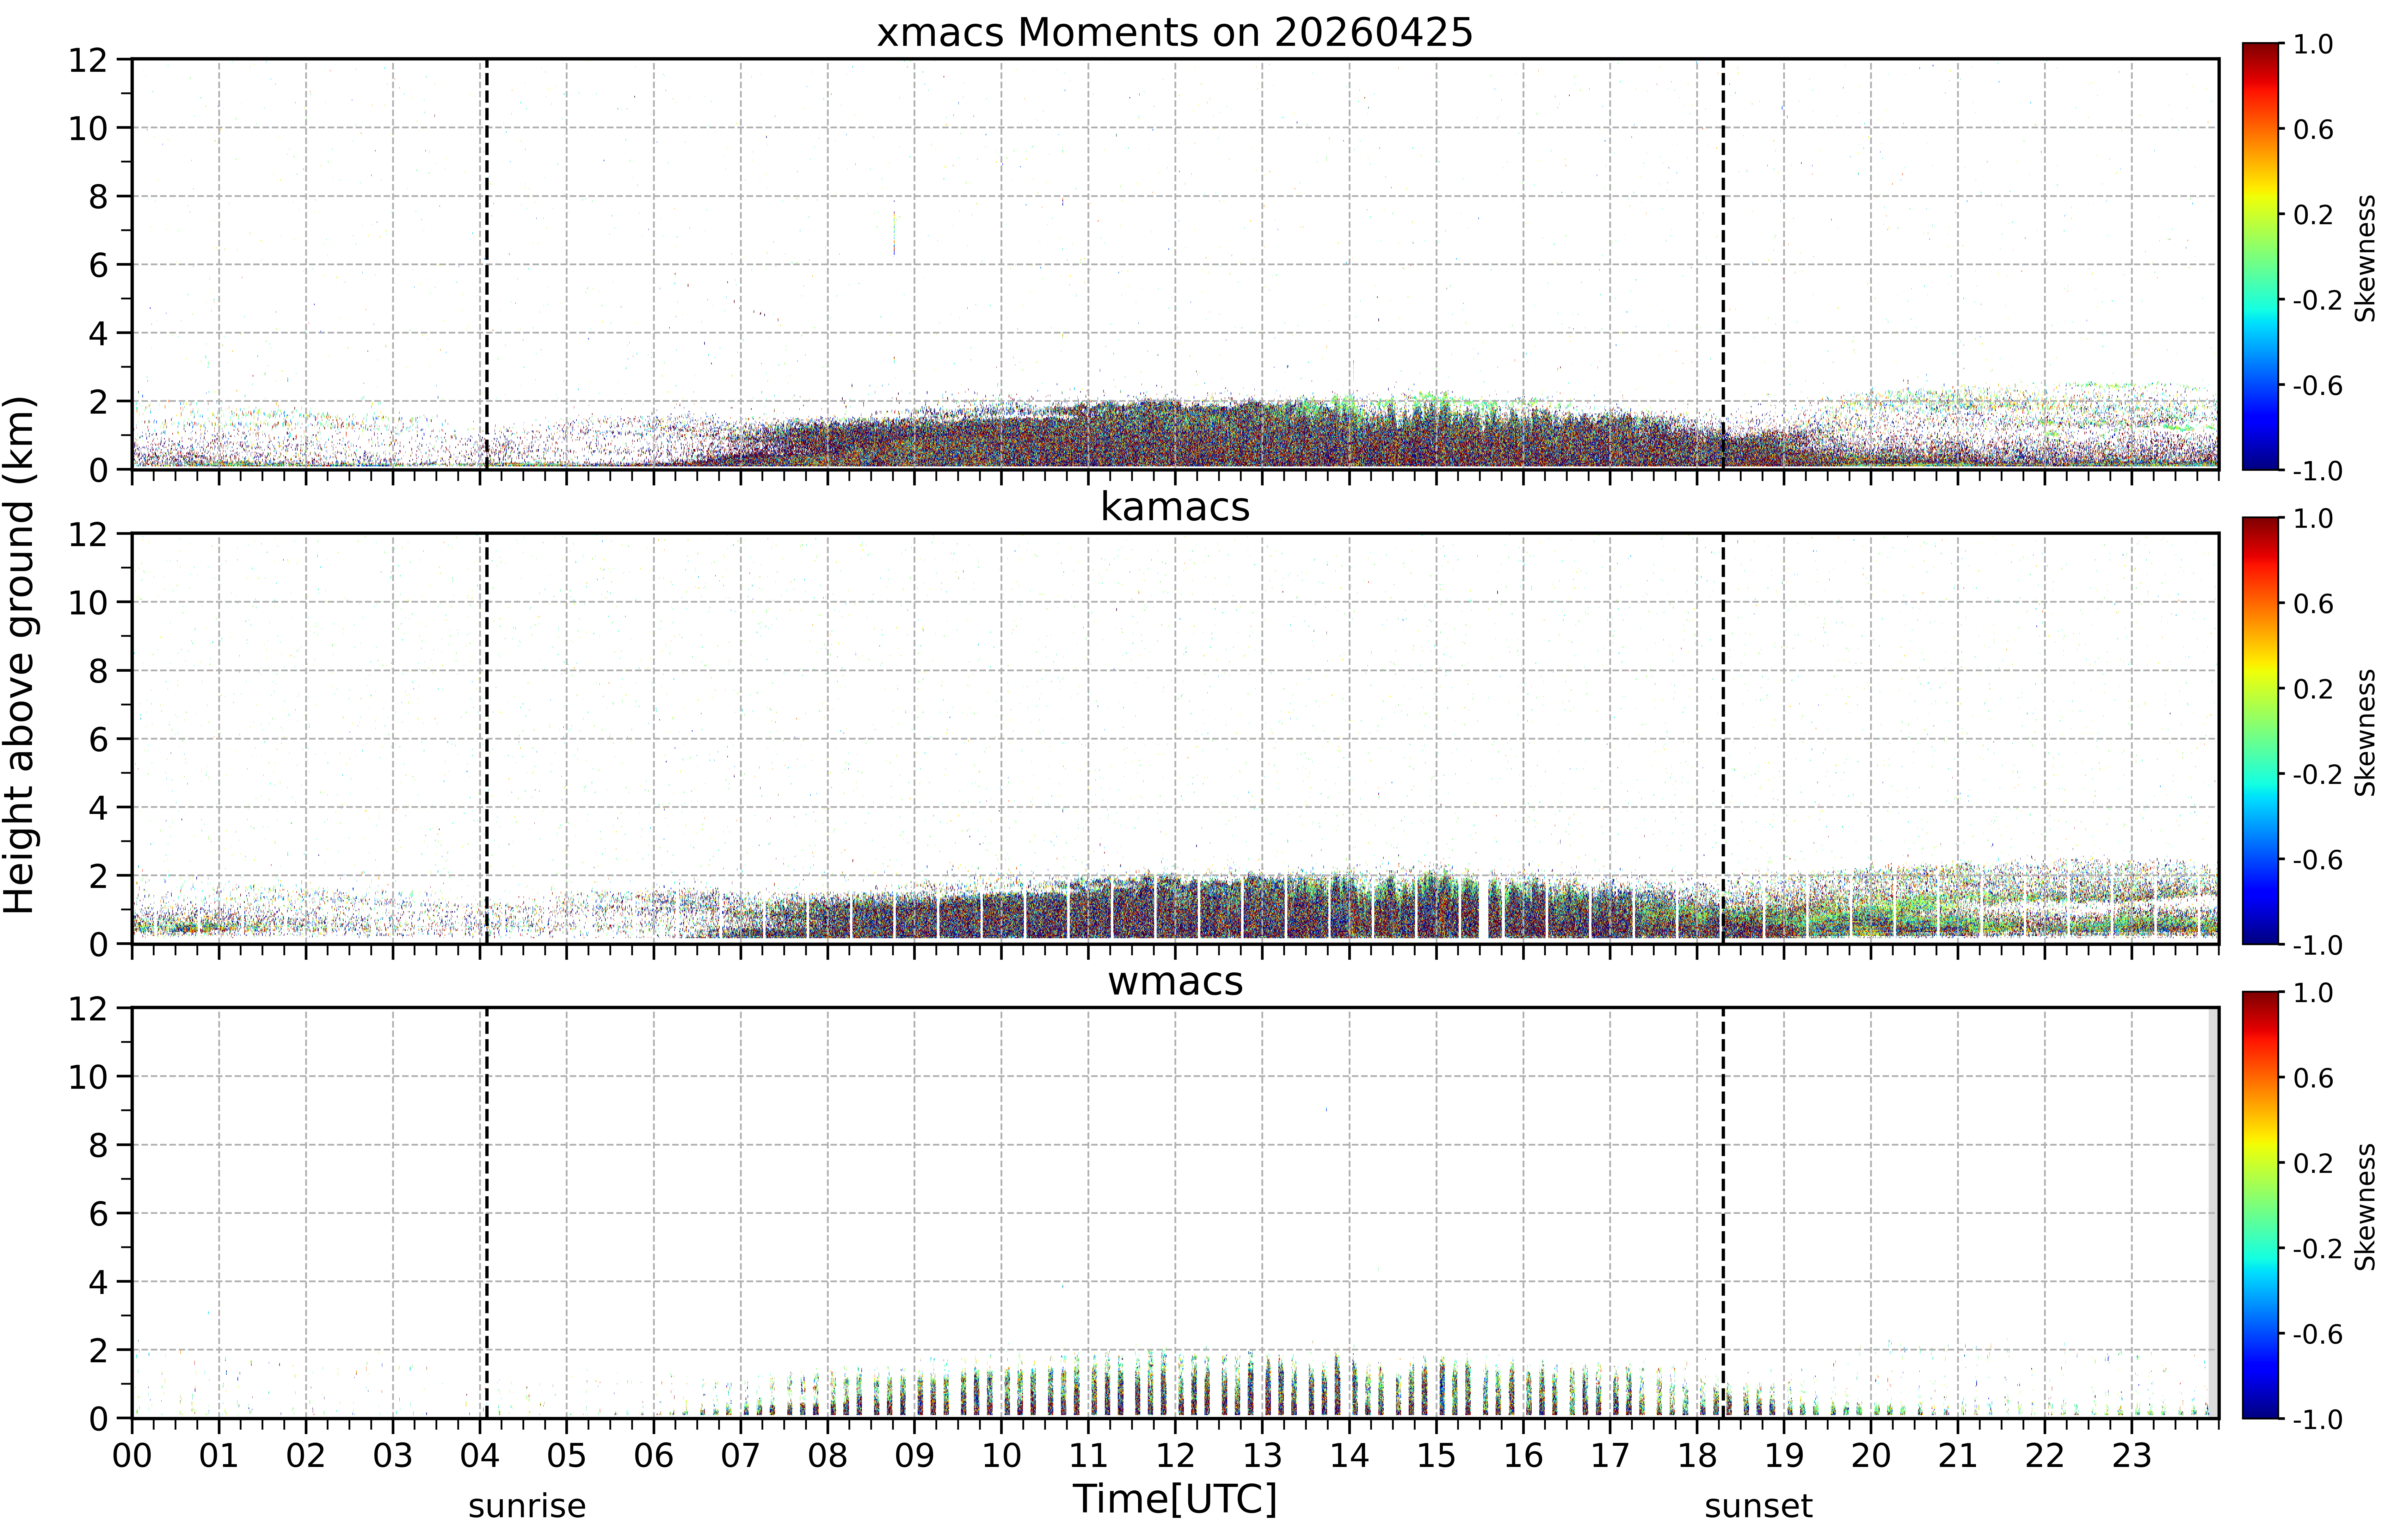2394x1540 pixels.
Task: Click the Time[UTC] axis label
Action: pos(1175,1499)
